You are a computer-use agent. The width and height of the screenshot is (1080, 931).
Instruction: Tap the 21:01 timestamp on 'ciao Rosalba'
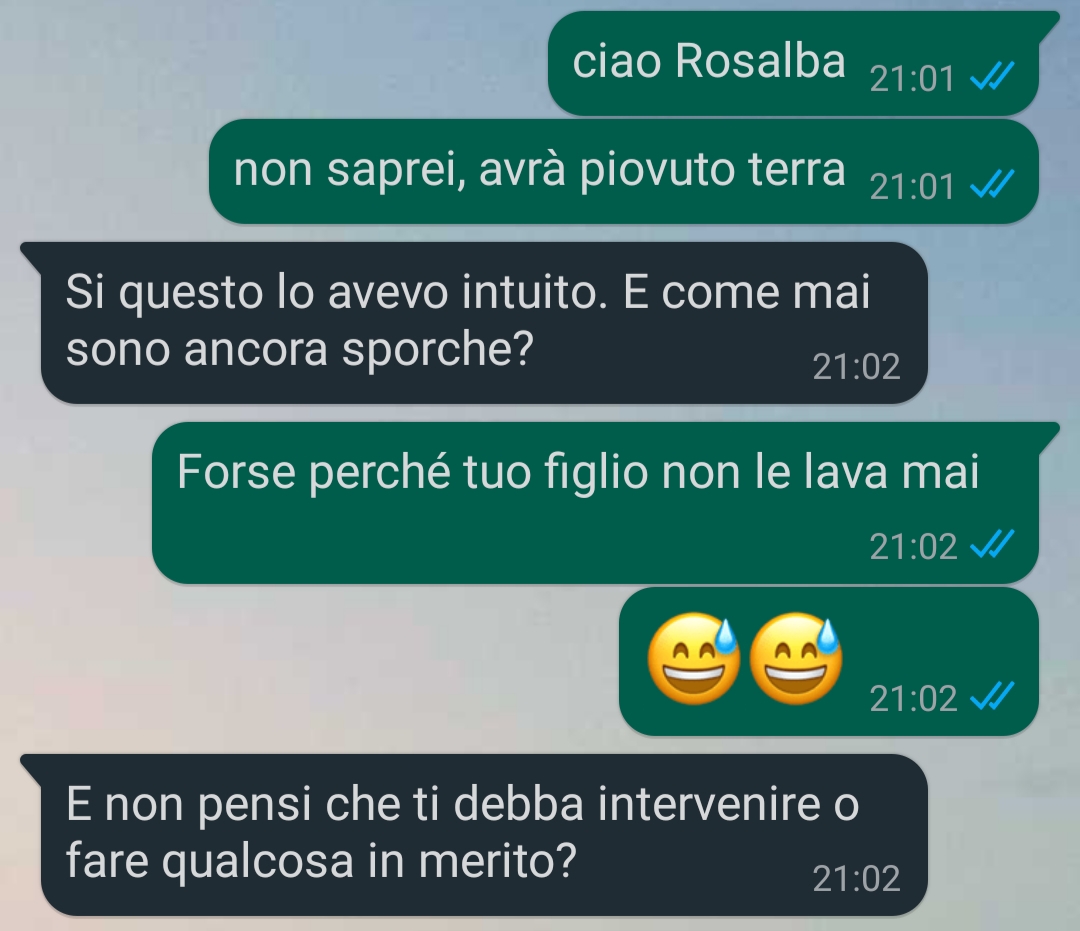[912, 79]
